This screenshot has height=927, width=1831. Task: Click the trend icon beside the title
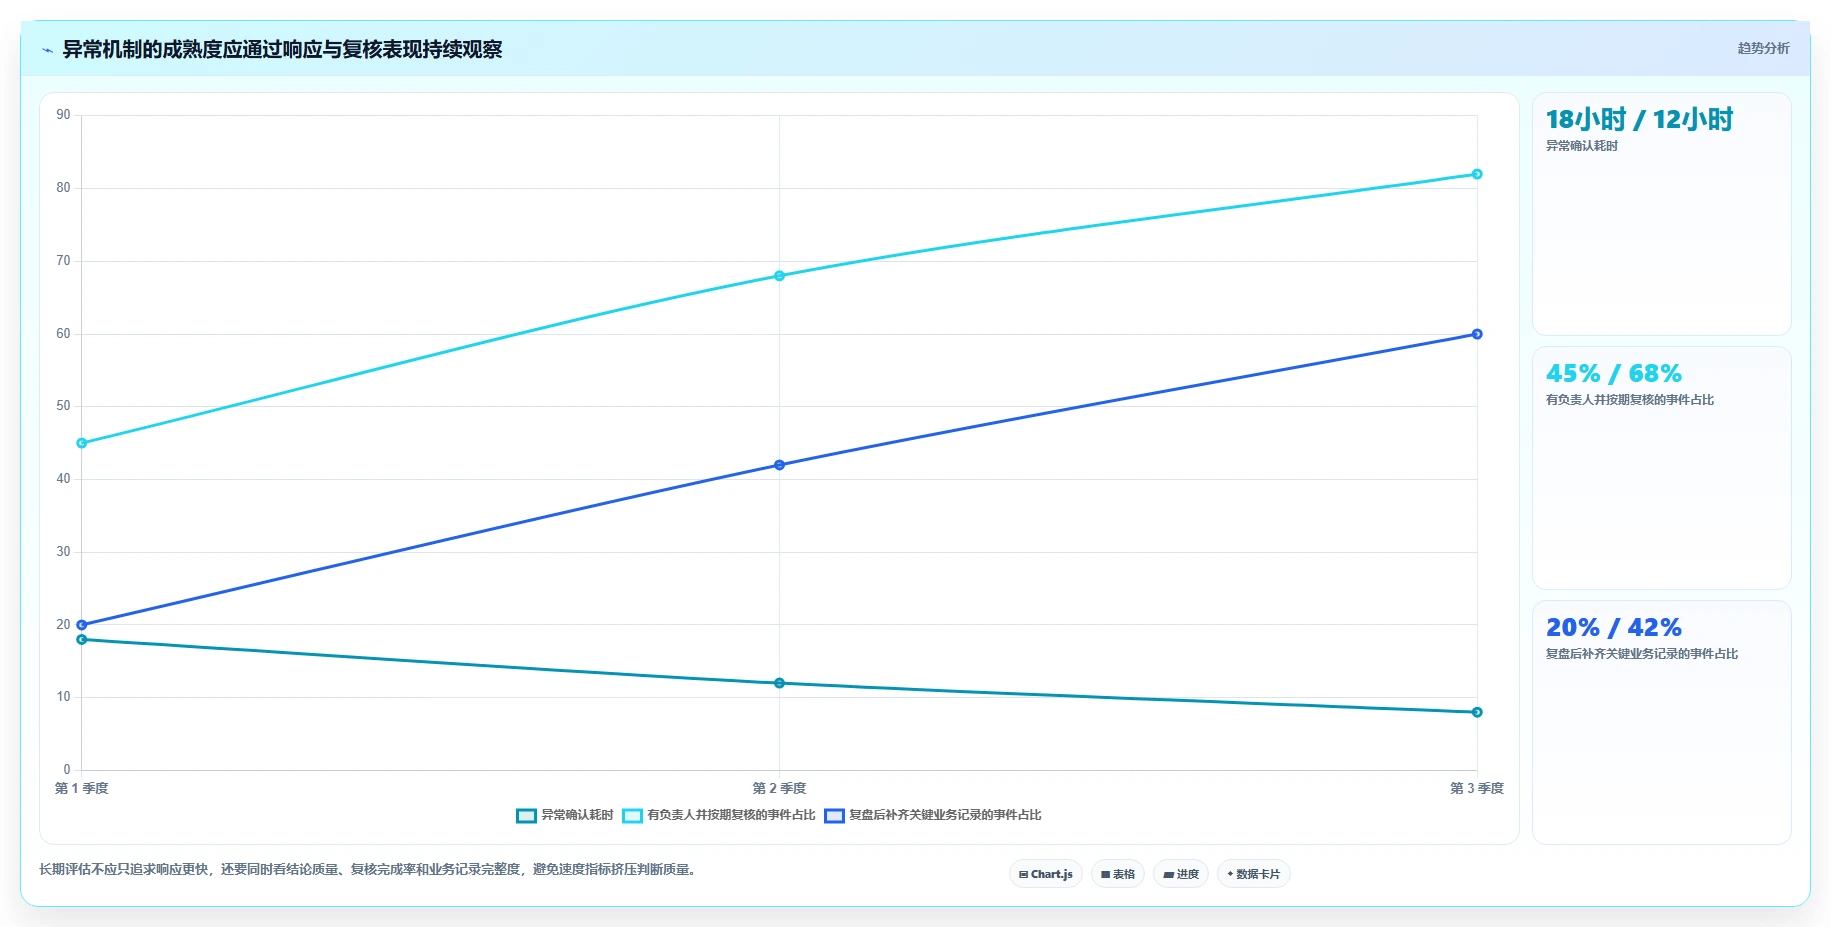(x=47, y=50)
